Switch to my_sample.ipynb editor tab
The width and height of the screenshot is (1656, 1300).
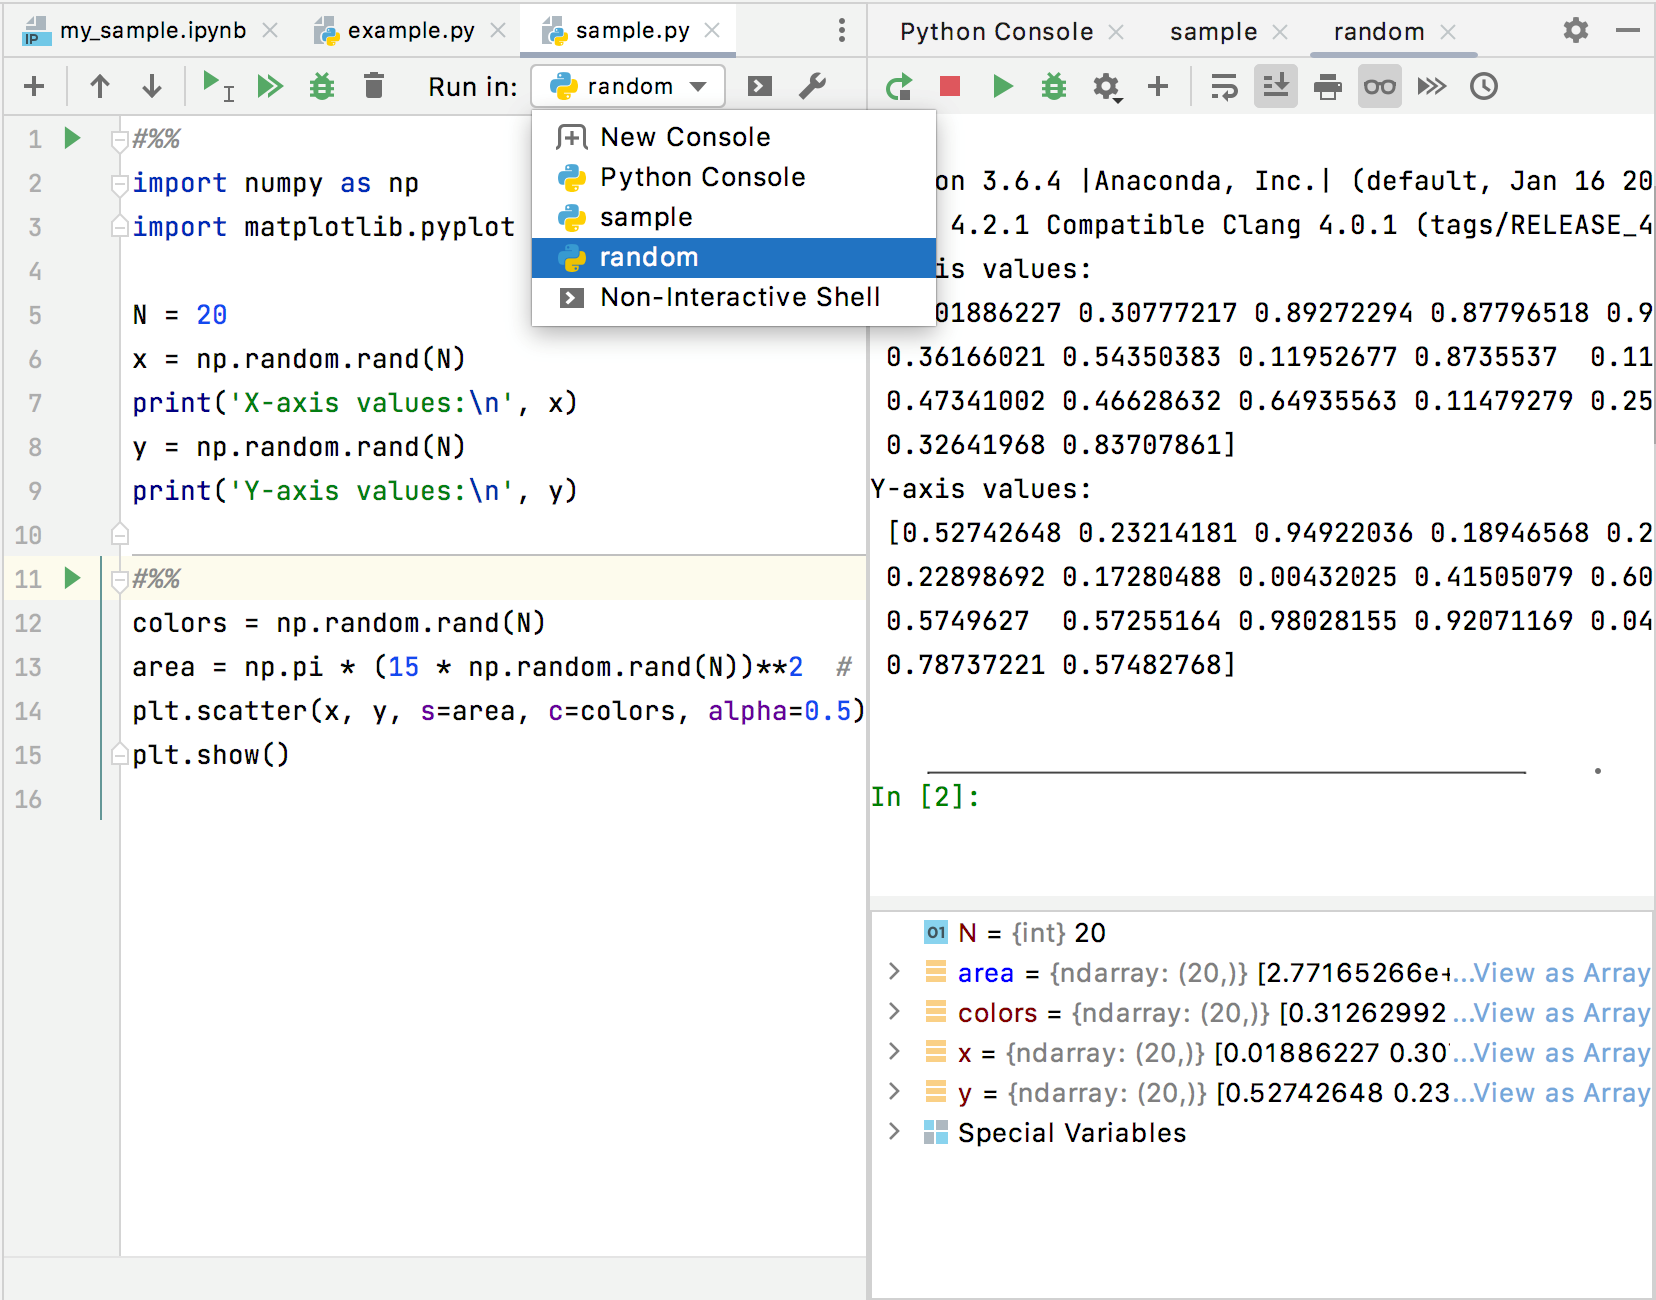coord(152,30)
